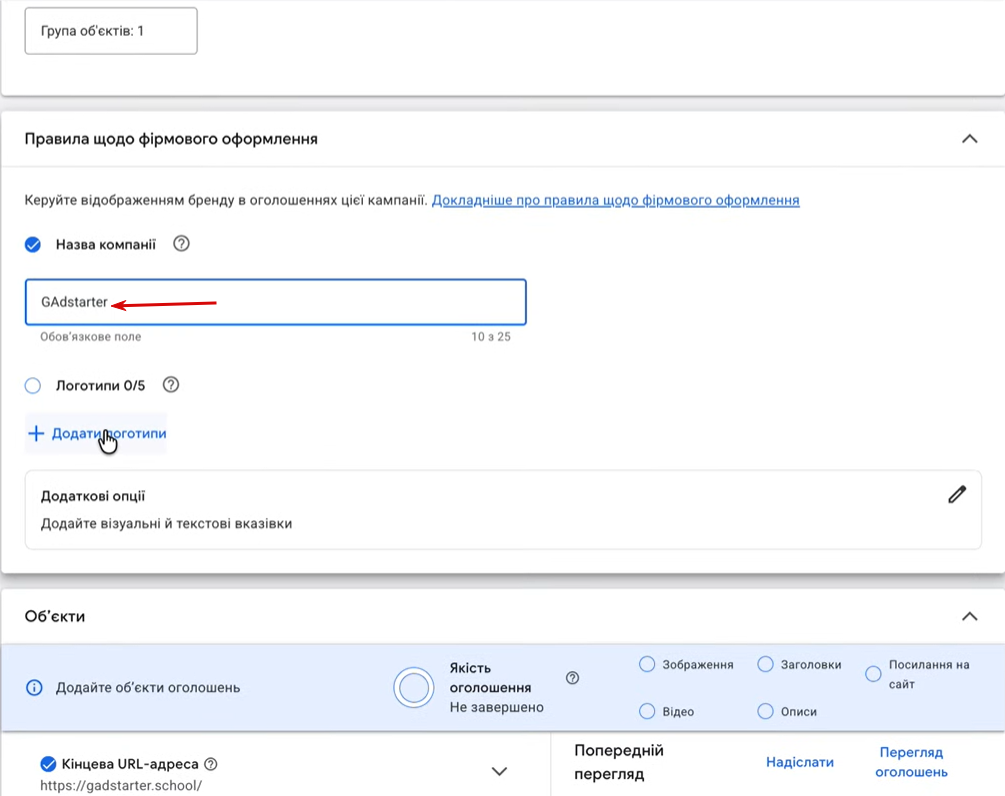Collapse the Правила щодо фірмового оформлення section
Viewport: 1005px width, 796px height.
pyautogui.click(x=969, y=139)
